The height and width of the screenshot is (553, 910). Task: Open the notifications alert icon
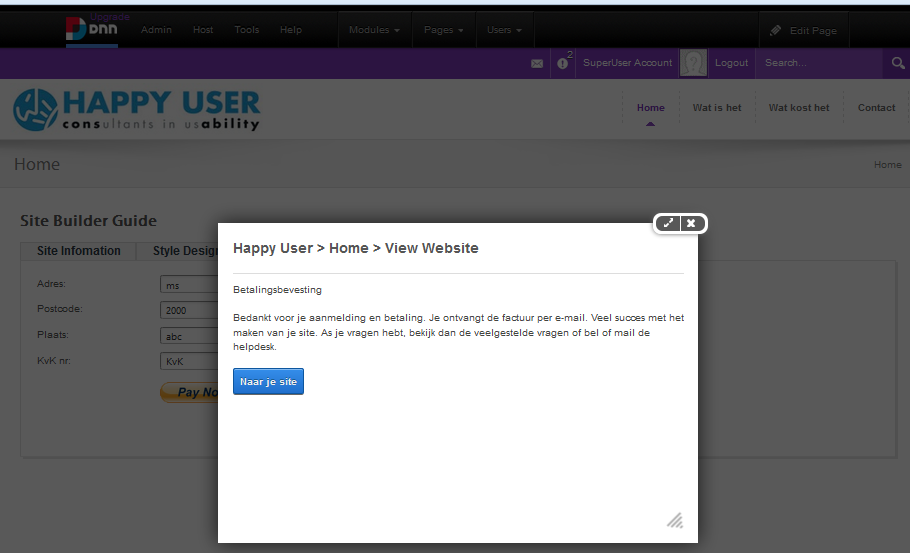click(x=563, y=63)
